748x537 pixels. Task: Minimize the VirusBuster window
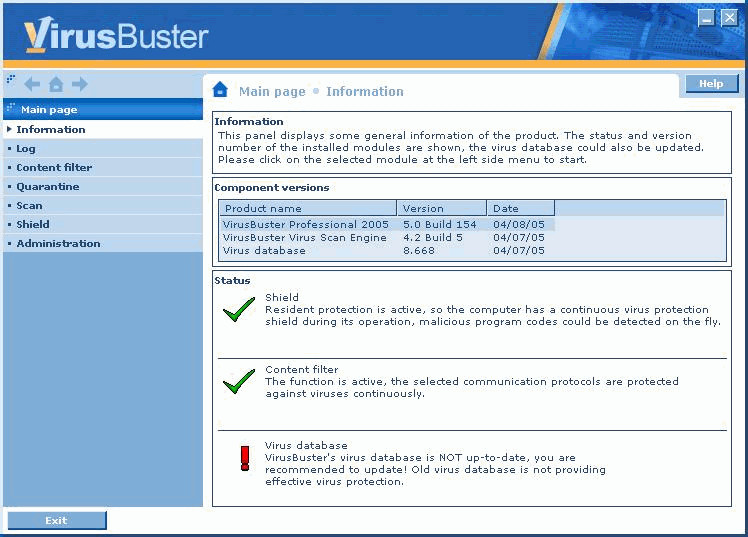(706, 18)
